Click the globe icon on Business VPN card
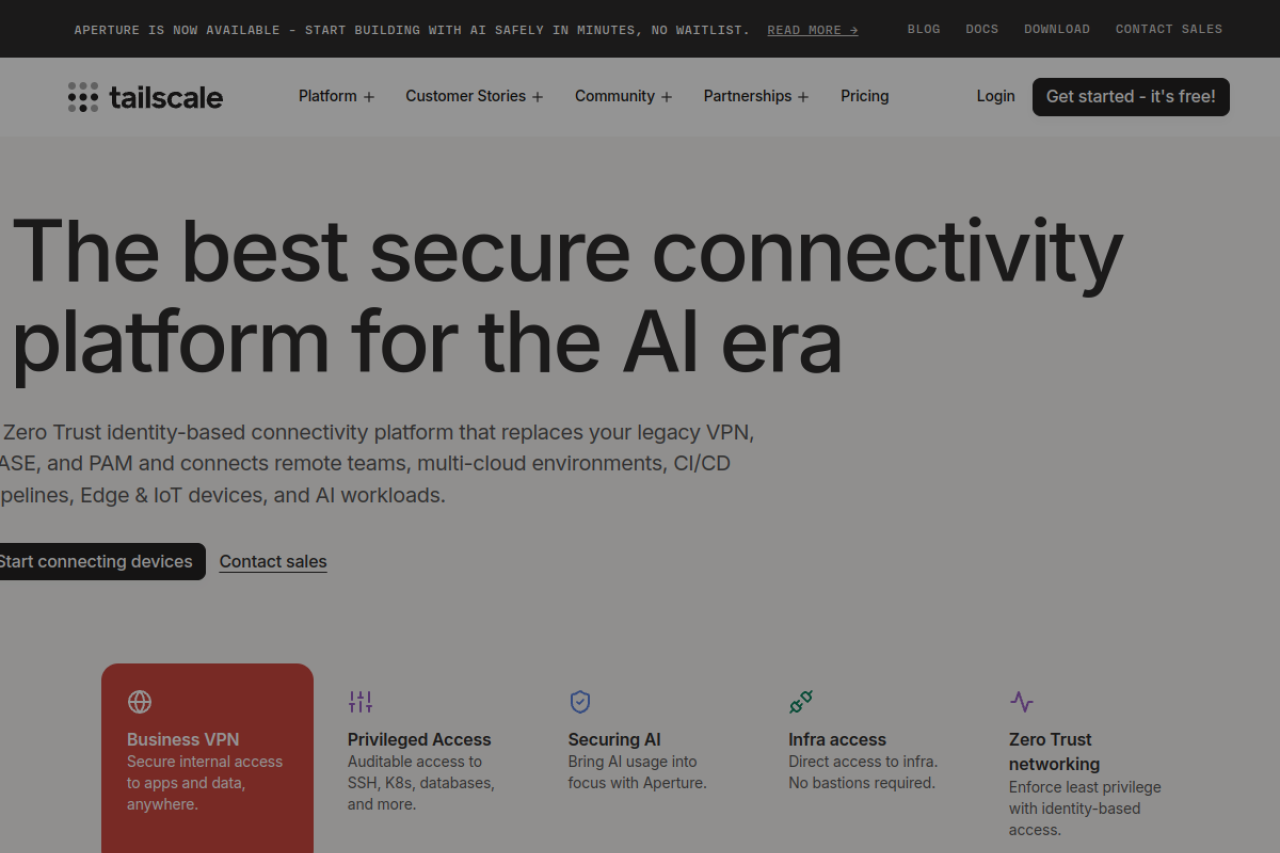This screenshot has height=853, width=1280. 140,702
